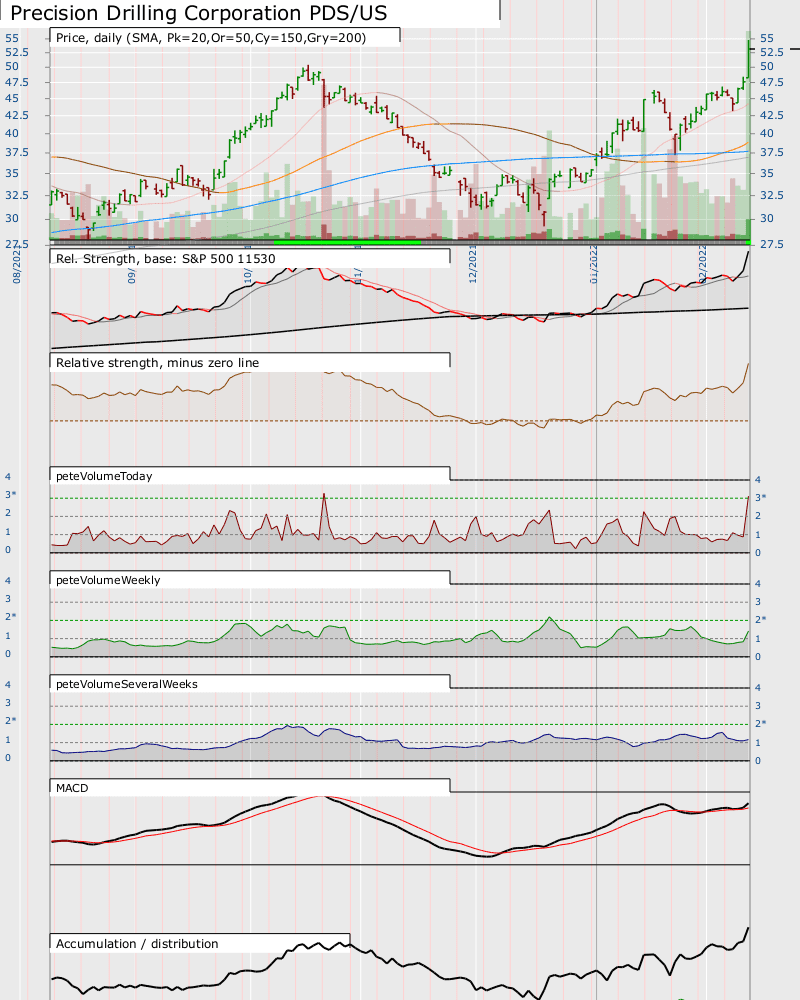
Task: Select the Price, daily SMA panel label
Action: pos(211,38)
